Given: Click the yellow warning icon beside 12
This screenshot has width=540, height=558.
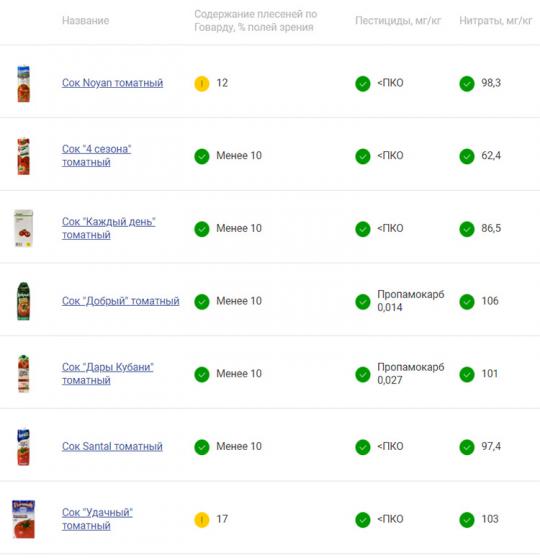Looking at the screenshot, I should (202, 84).
